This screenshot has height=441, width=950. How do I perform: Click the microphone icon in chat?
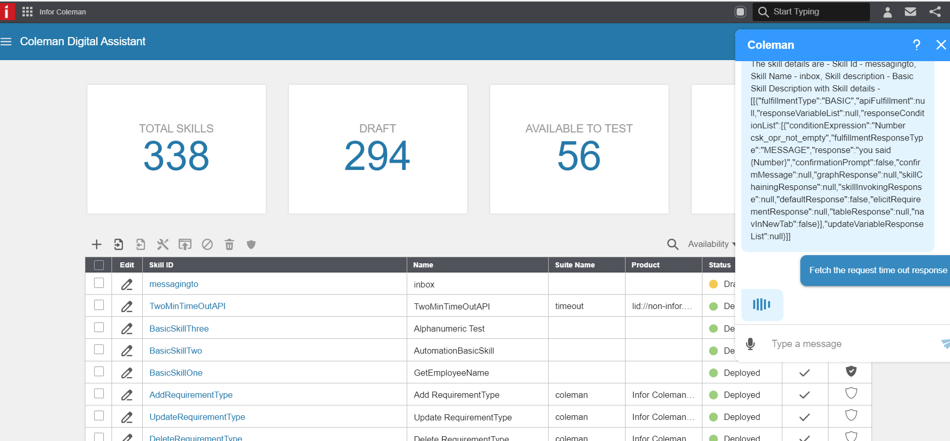[x=750, y=344]
